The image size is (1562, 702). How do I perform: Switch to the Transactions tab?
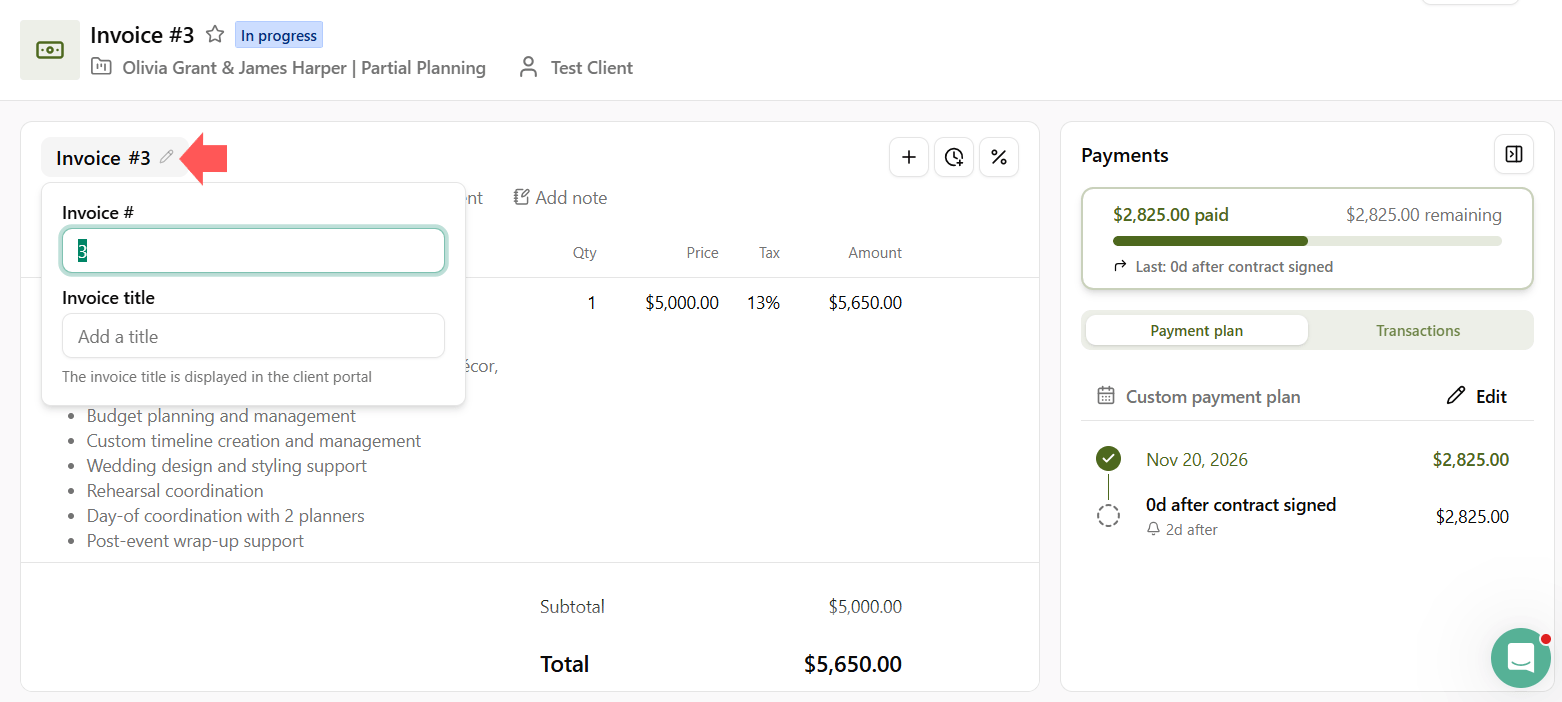tap(1418, 330)
